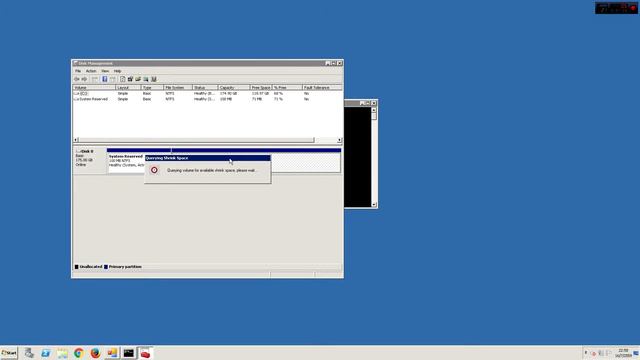Open the Start menu
This screenshot has height=360, width=640.
point(9,353)
